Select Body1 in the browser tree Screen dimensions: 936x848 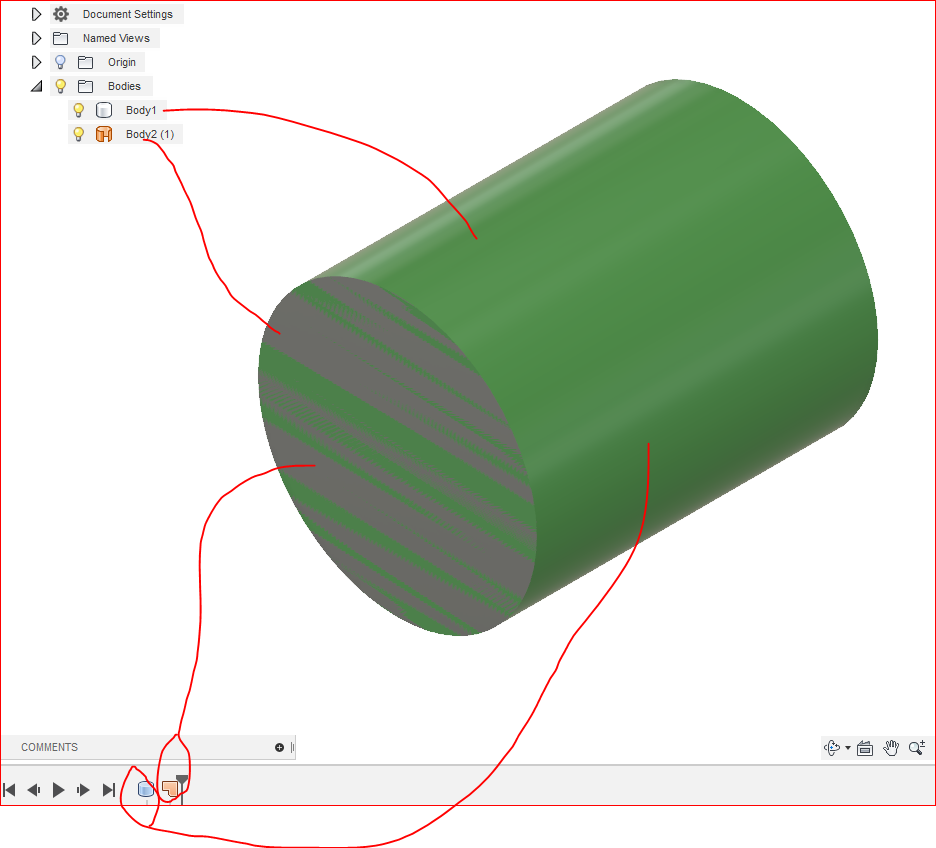coord(141,110)
